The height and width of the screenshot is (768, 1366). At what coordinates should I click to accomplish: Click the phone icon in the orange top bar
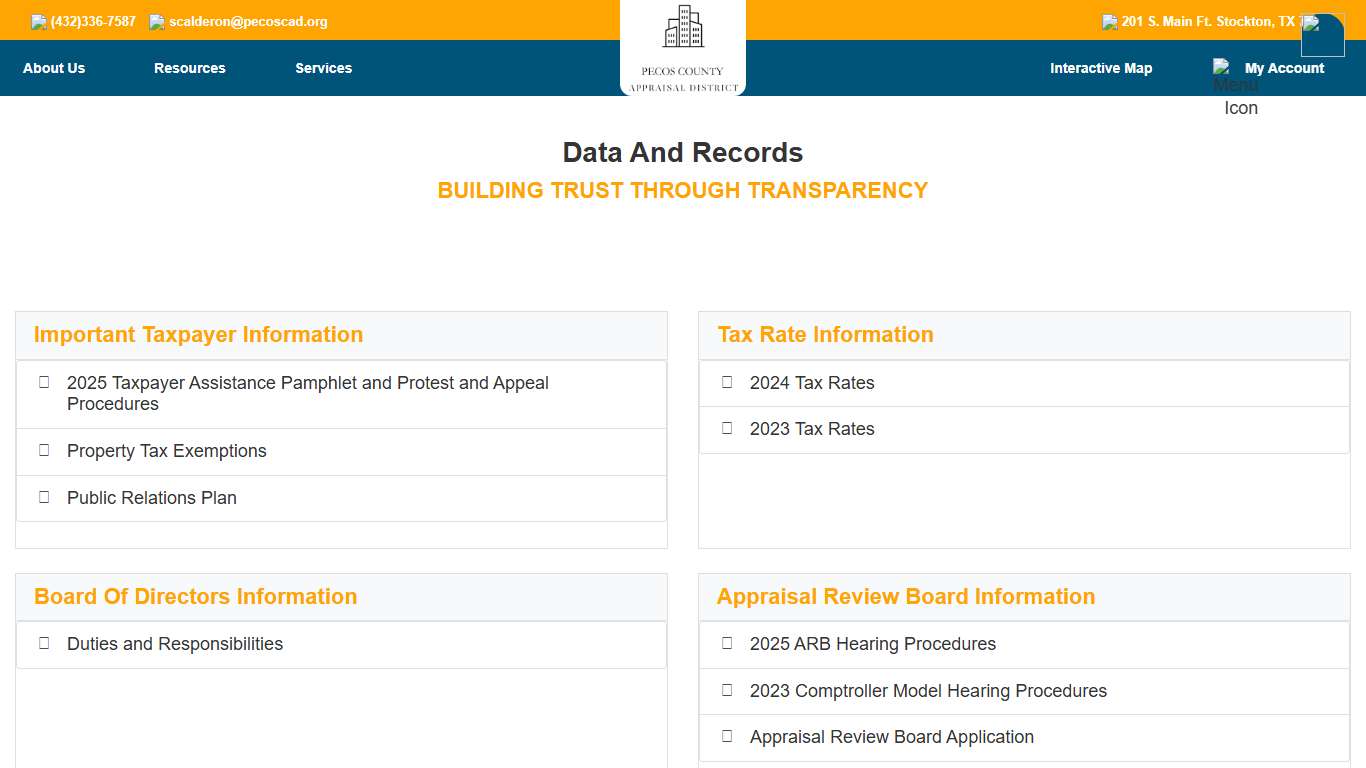(37, 21)
